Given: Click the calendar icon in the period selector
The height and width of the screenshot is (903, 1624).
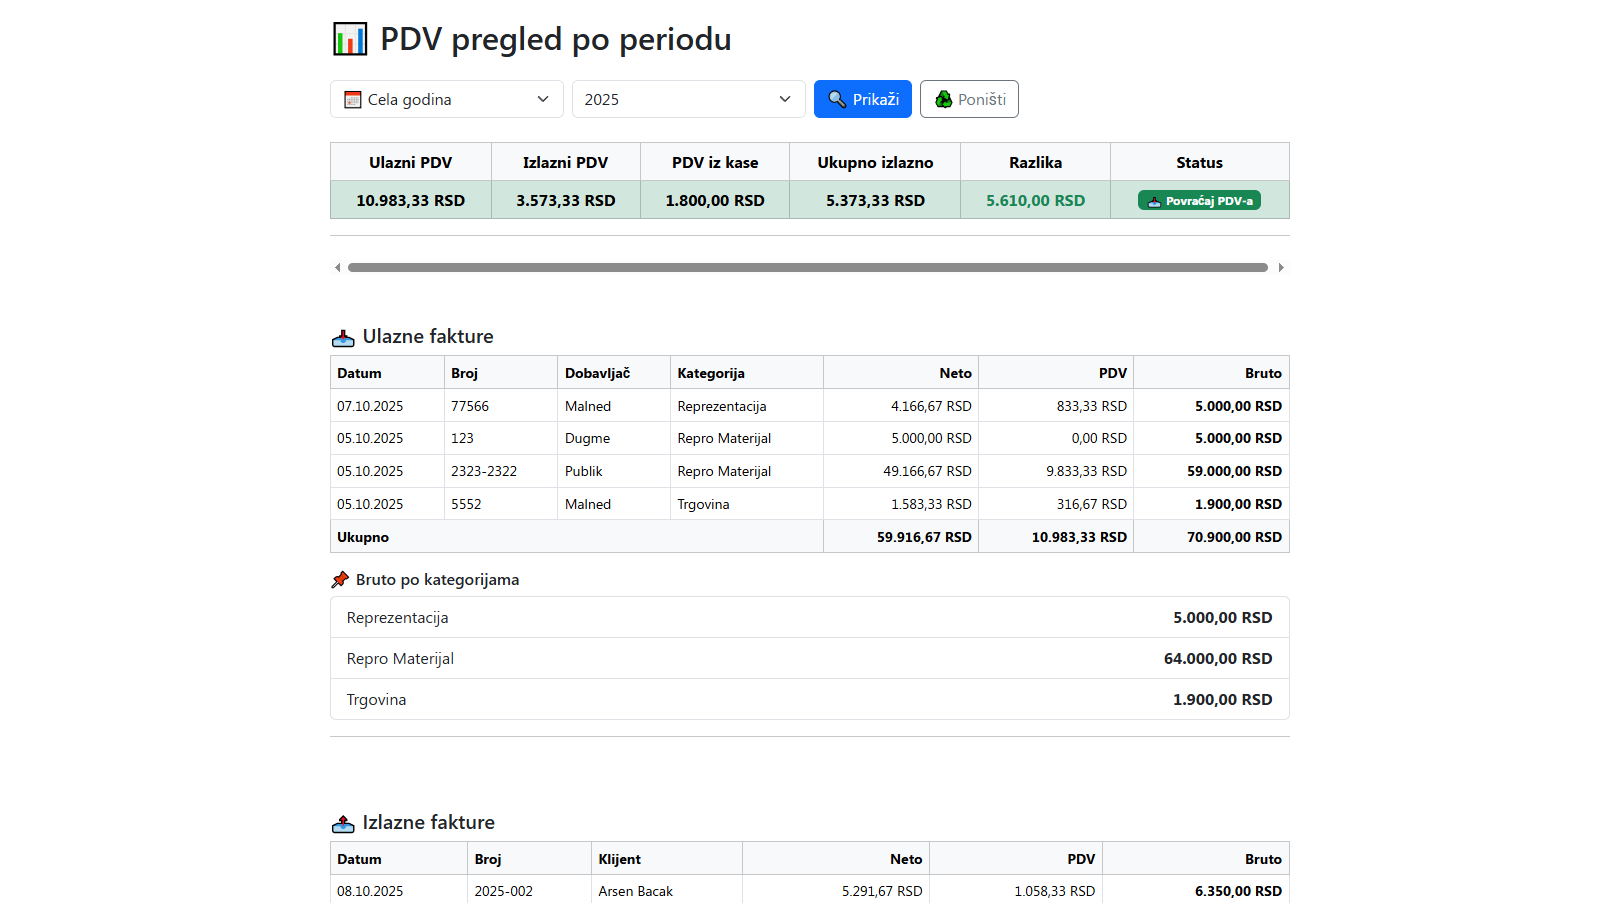Looking at the screenshot, I should (352, 99).
